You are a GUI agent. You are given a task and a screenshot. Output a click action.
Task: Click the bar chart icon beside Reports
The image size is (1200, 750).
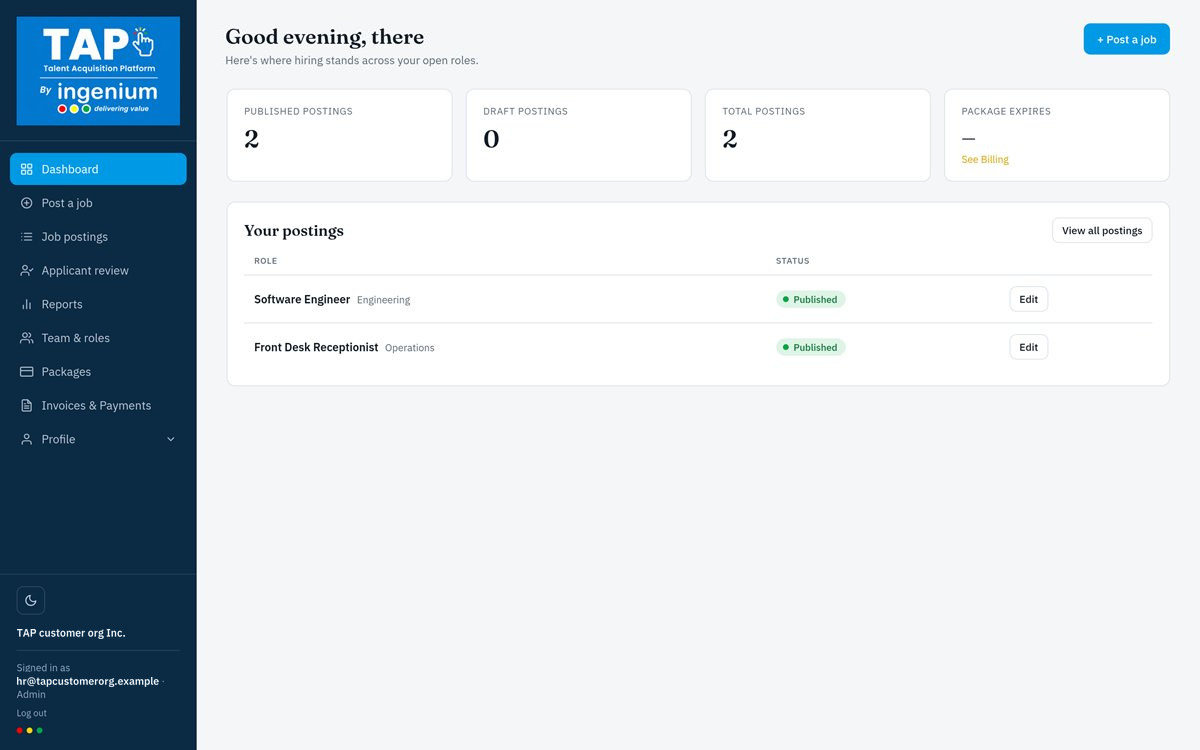(x=27, y=304)
